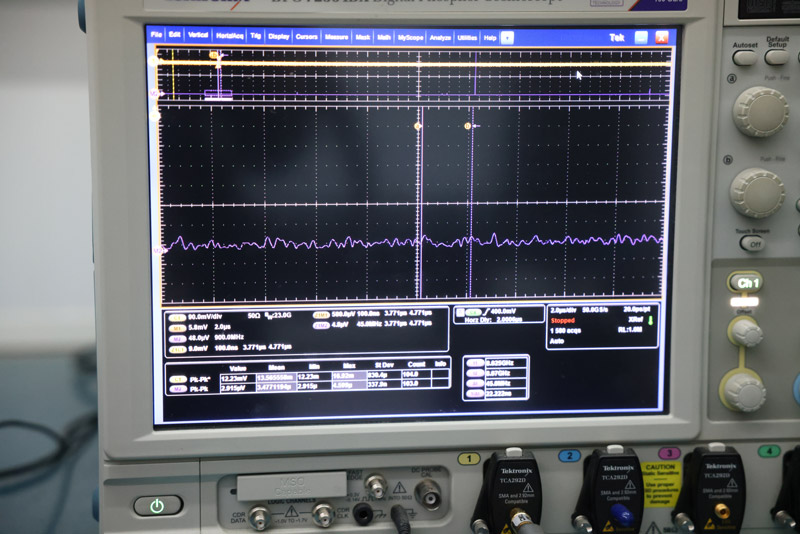Click the 400.0mV trigger level readout

(503, 311)
